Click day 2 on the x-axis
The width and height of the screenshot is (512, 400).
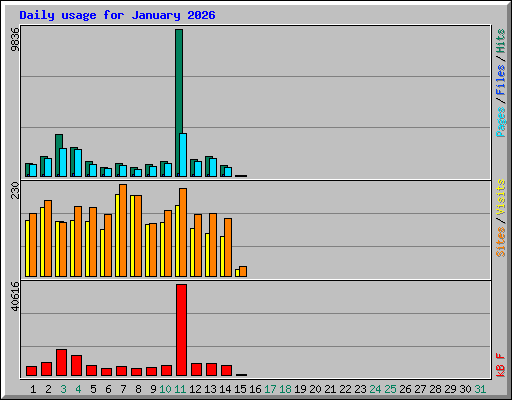[48, 389]
